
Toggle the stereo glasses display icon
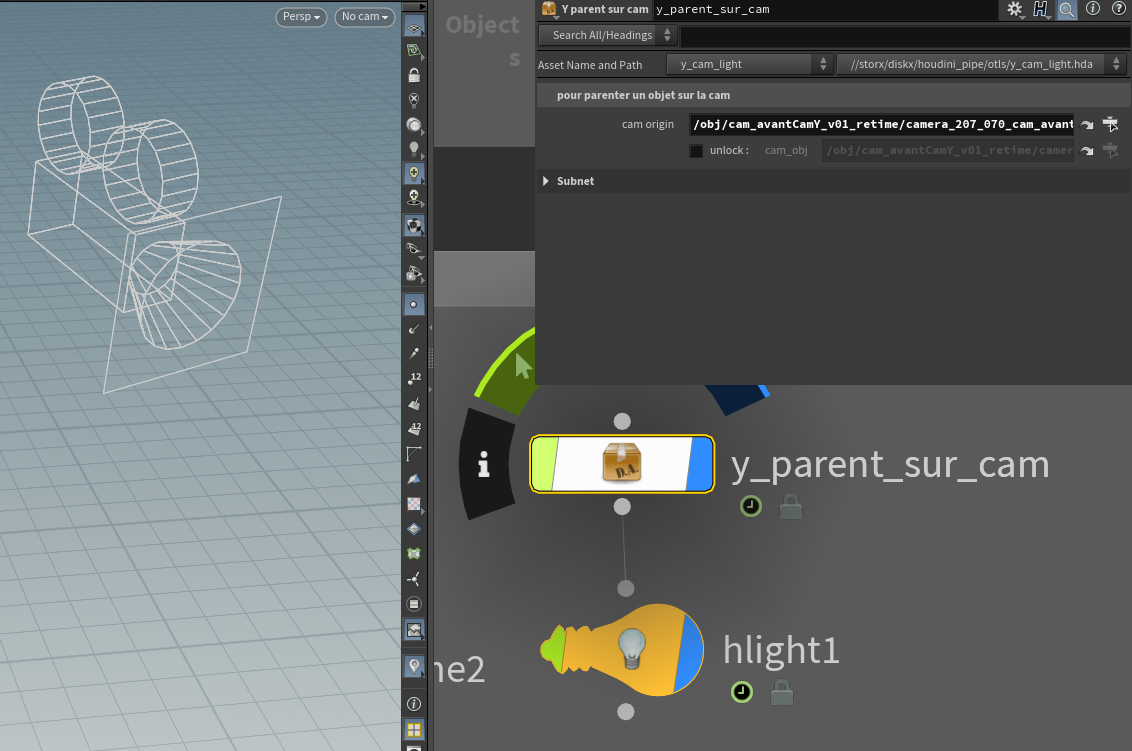coord(414,250)
